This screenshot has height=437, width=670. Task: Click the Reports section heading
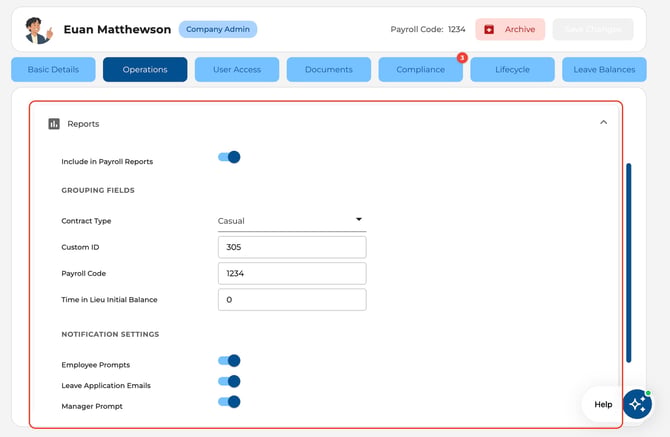pos(83,124)
